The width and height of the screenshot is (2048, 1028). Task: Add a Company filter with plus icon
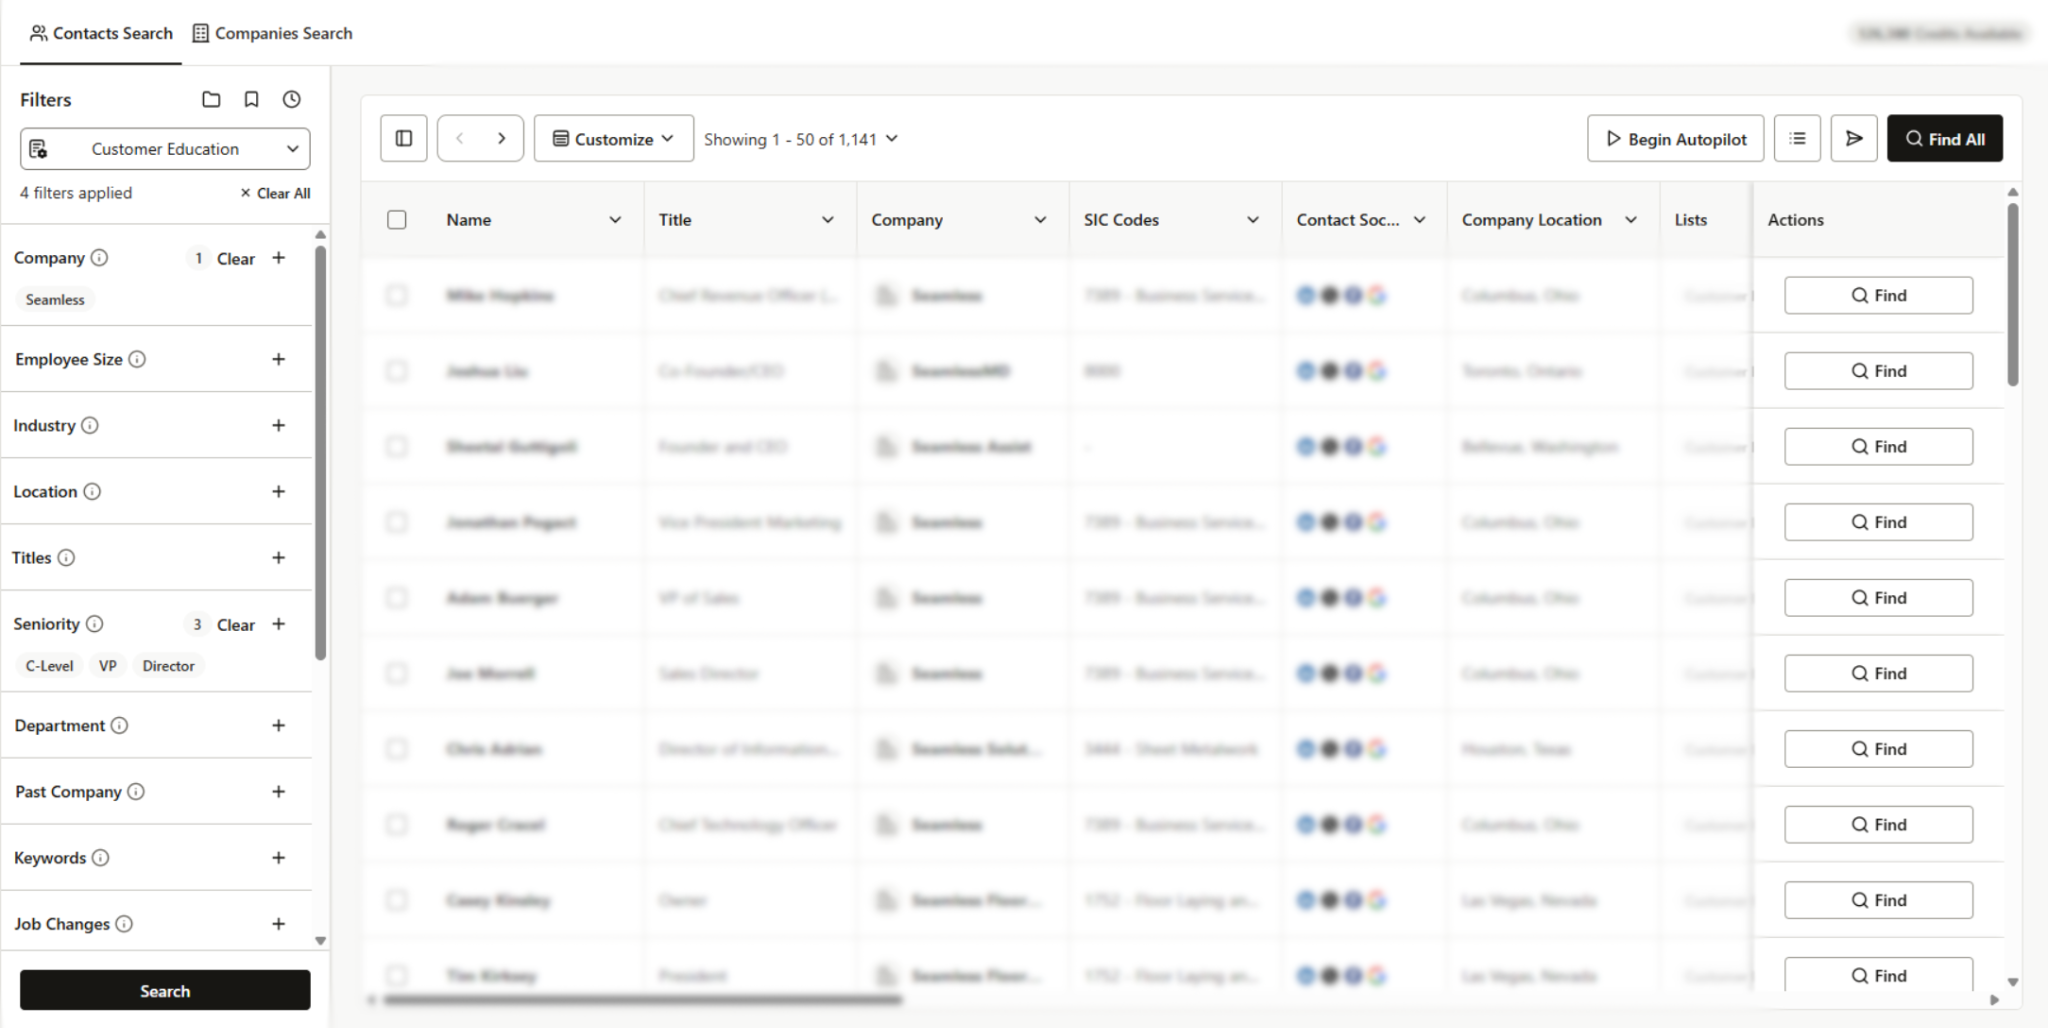[x=279, y=257]
